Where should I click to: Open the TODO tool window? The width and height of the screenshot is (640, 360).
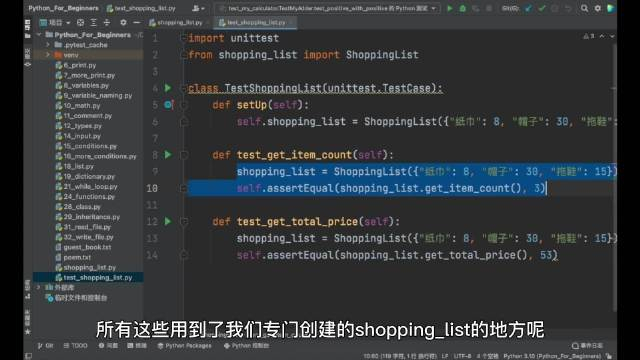pyautogui.click(x=76, y=345)
